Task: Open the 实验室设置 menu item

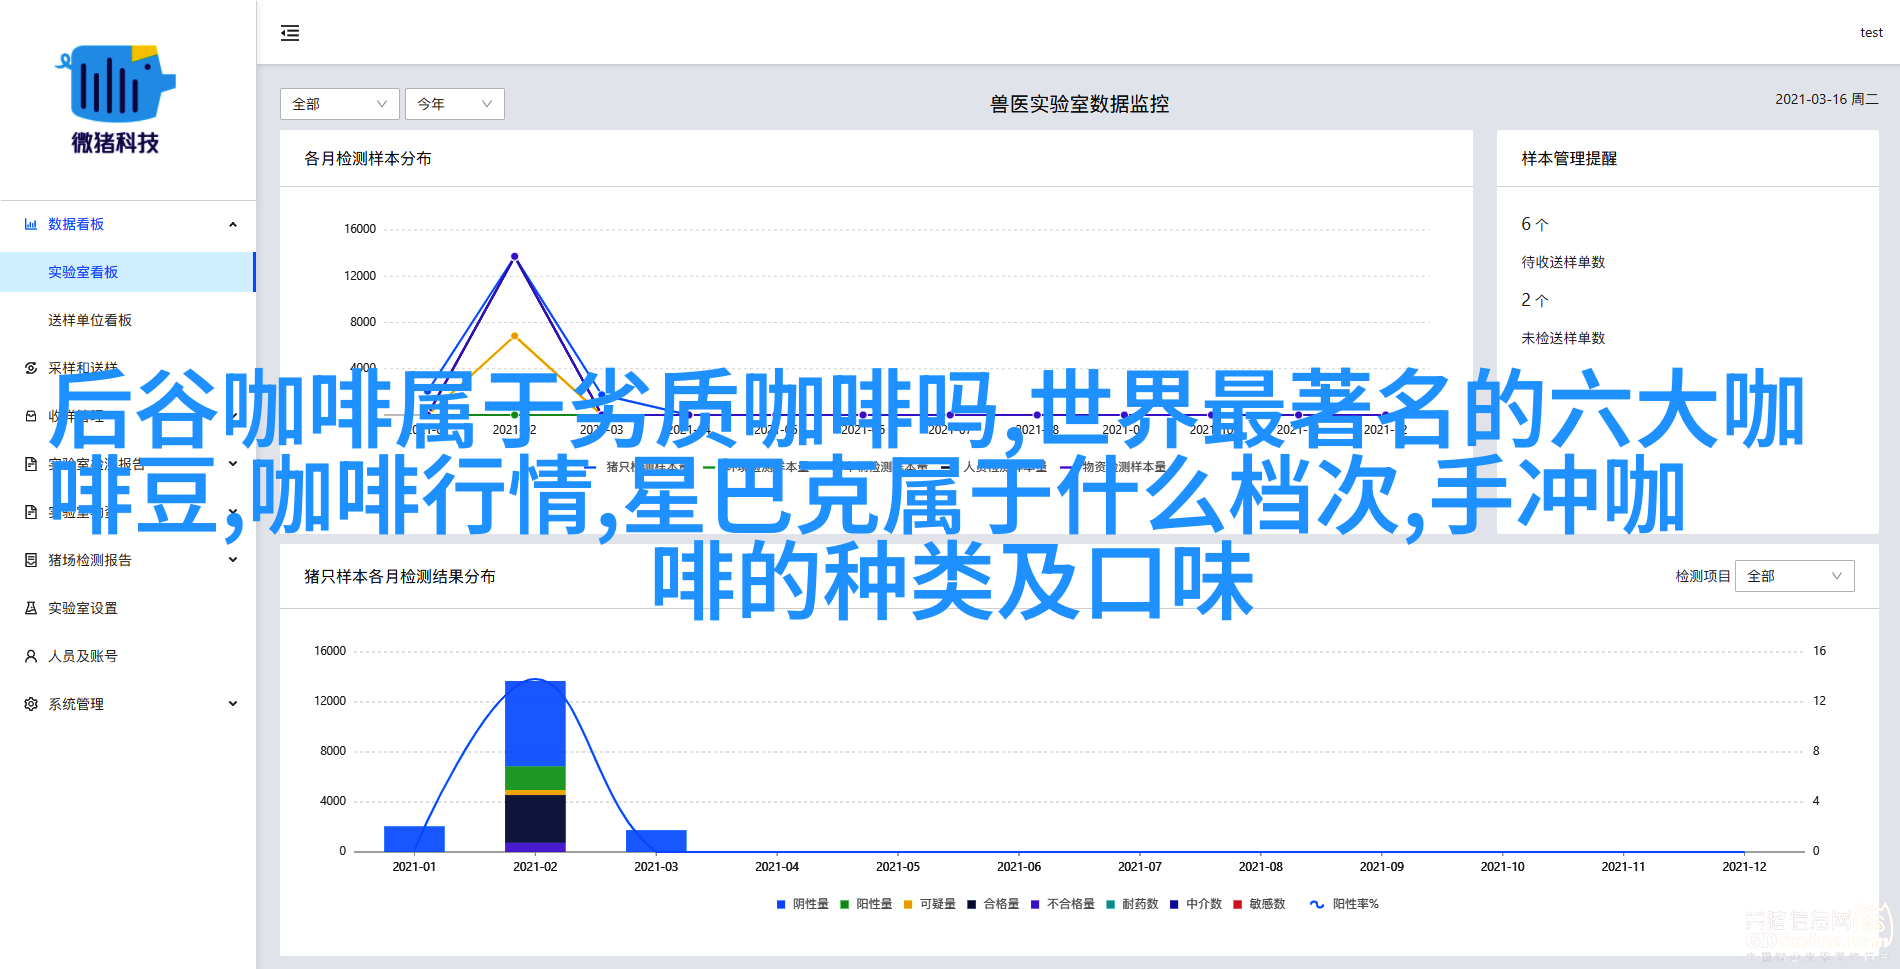Action: [x=128, y=608]
